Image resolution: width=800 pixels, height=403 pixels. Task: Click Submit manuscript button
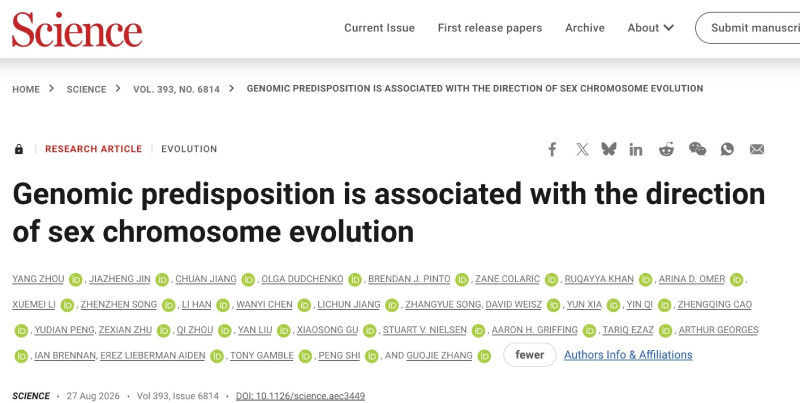click(x=748, y=28)
